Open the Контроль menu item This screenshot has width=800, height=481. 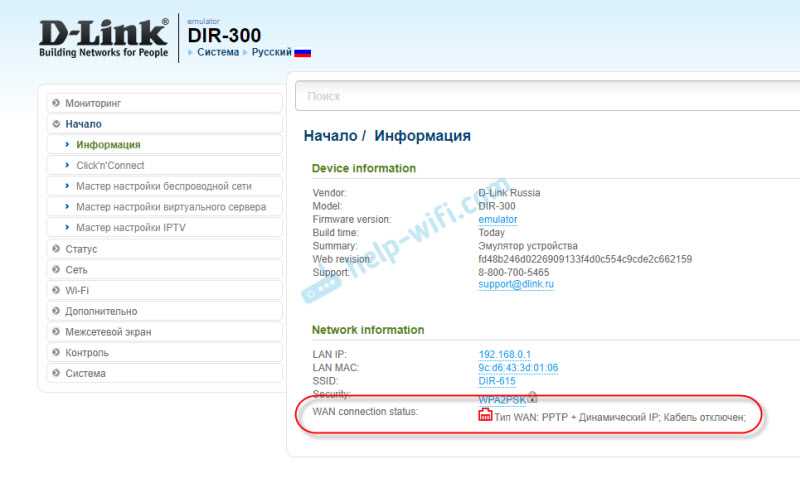[164, 352]
